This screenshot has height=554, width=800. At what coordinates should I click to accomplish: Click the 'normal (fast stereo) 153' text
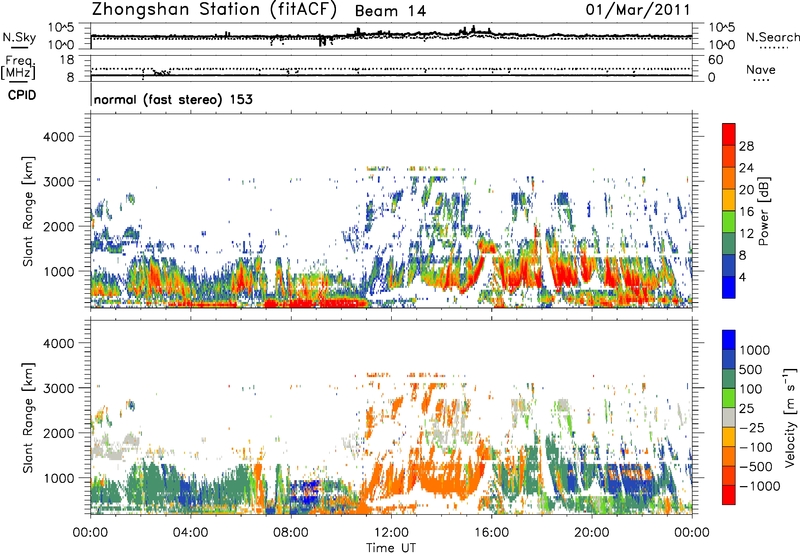[x=173, y=99]
